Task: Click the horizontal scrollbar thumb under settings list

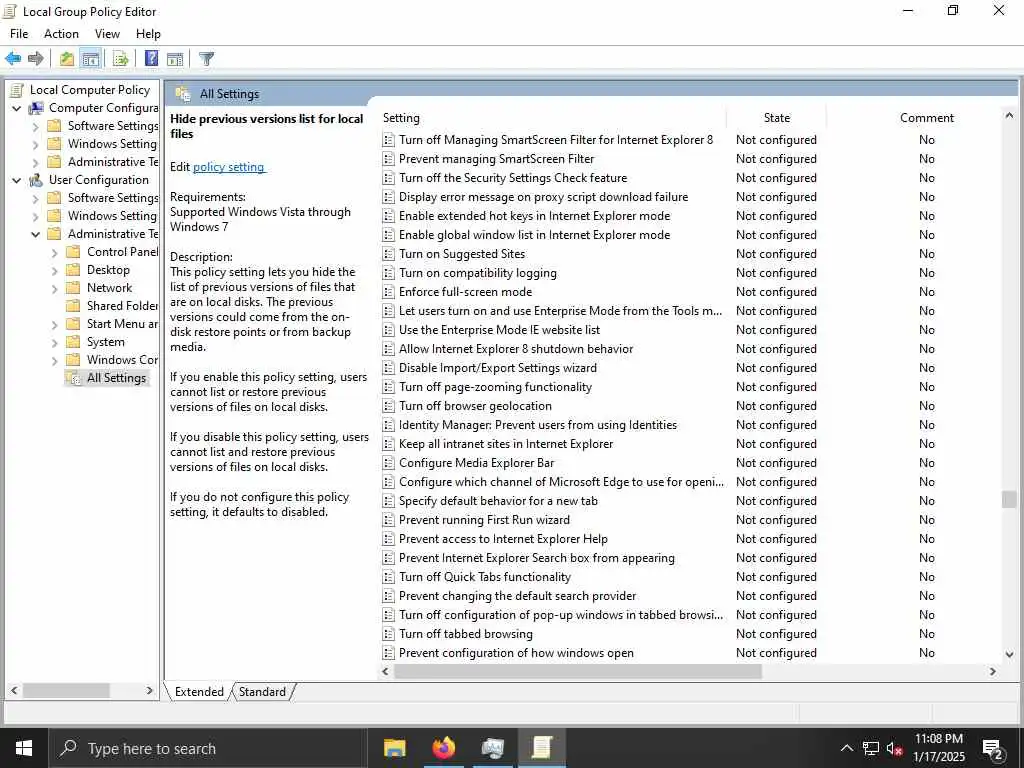Action: (x=578, y=671)
